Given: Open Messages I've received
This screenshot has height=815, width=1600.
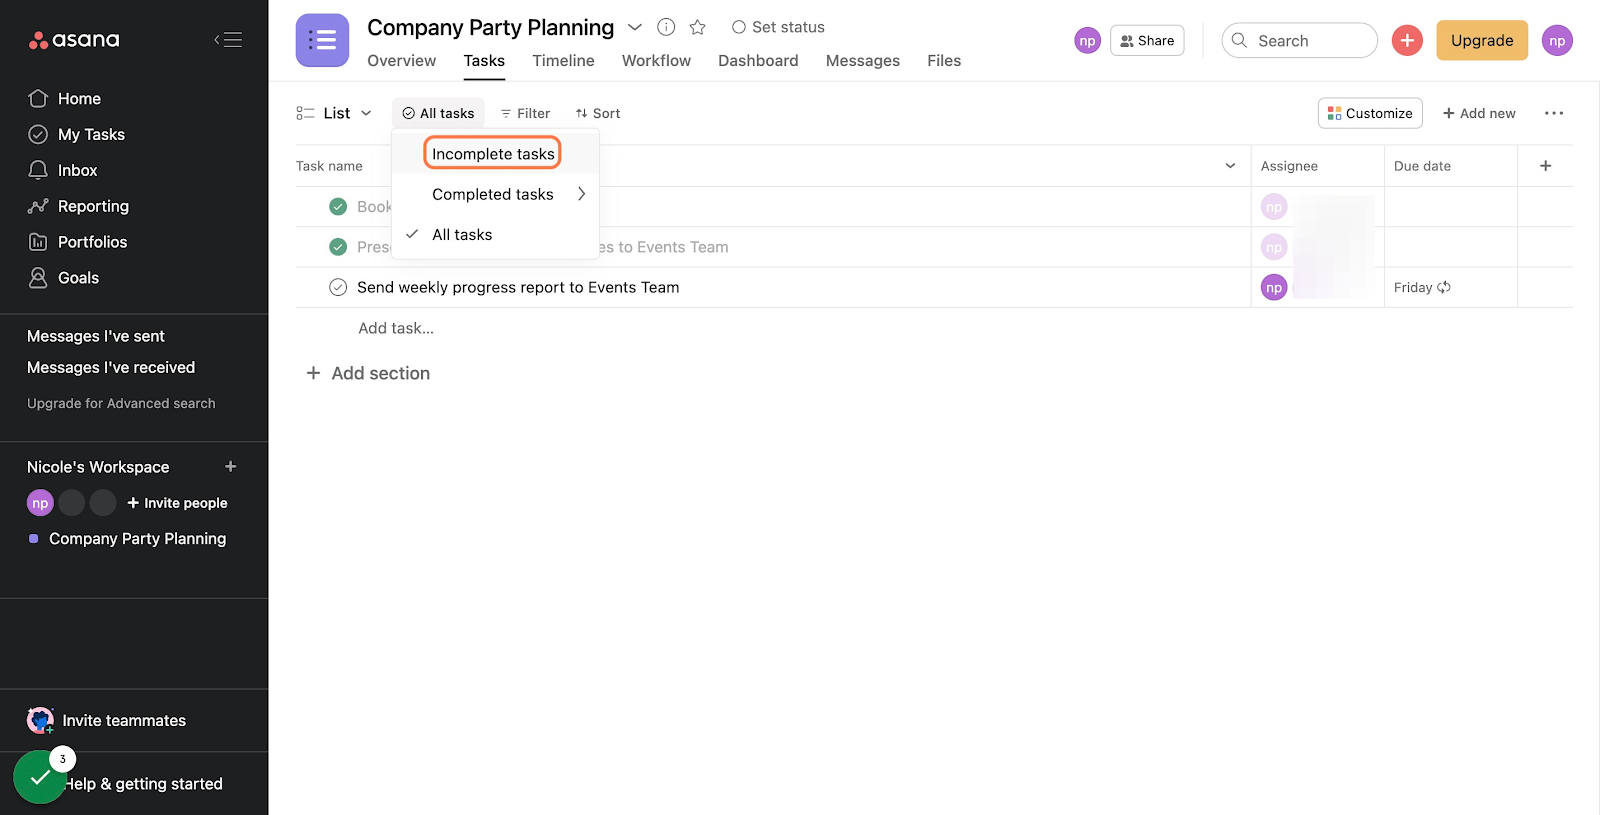Looking at the screenshot, I should tap(111, 367).
